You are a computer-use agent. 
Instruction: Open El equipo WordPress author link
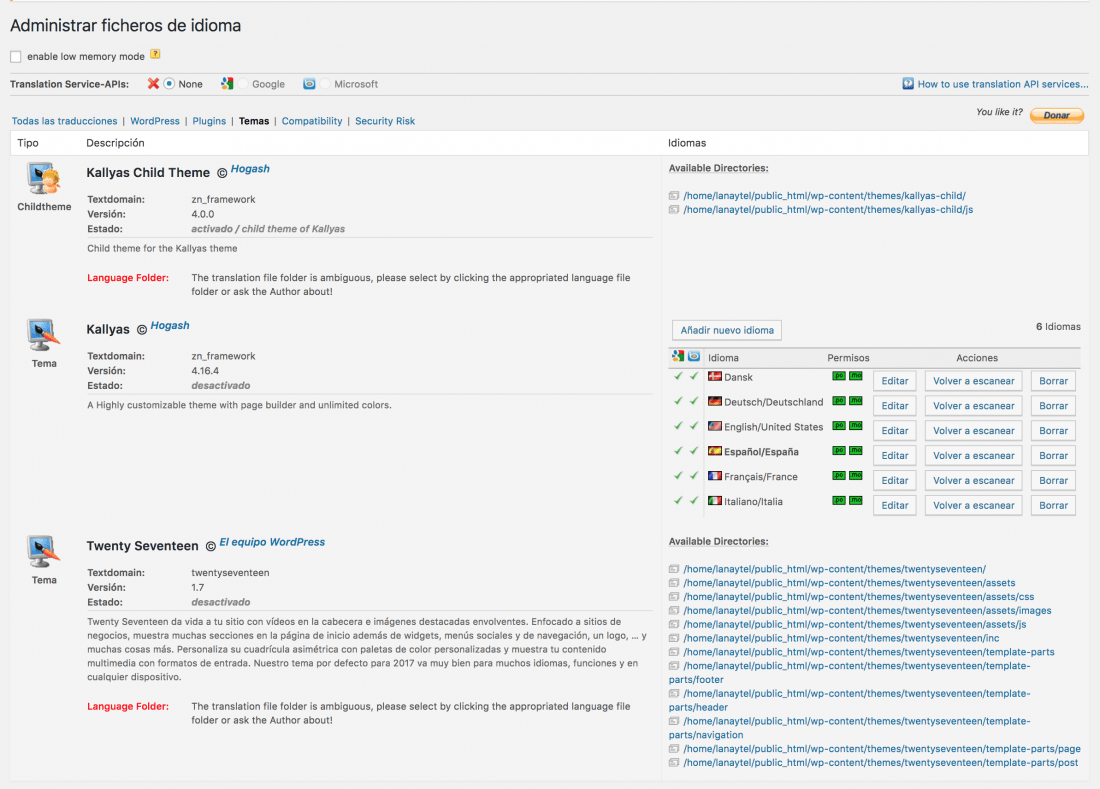[272, 541]
